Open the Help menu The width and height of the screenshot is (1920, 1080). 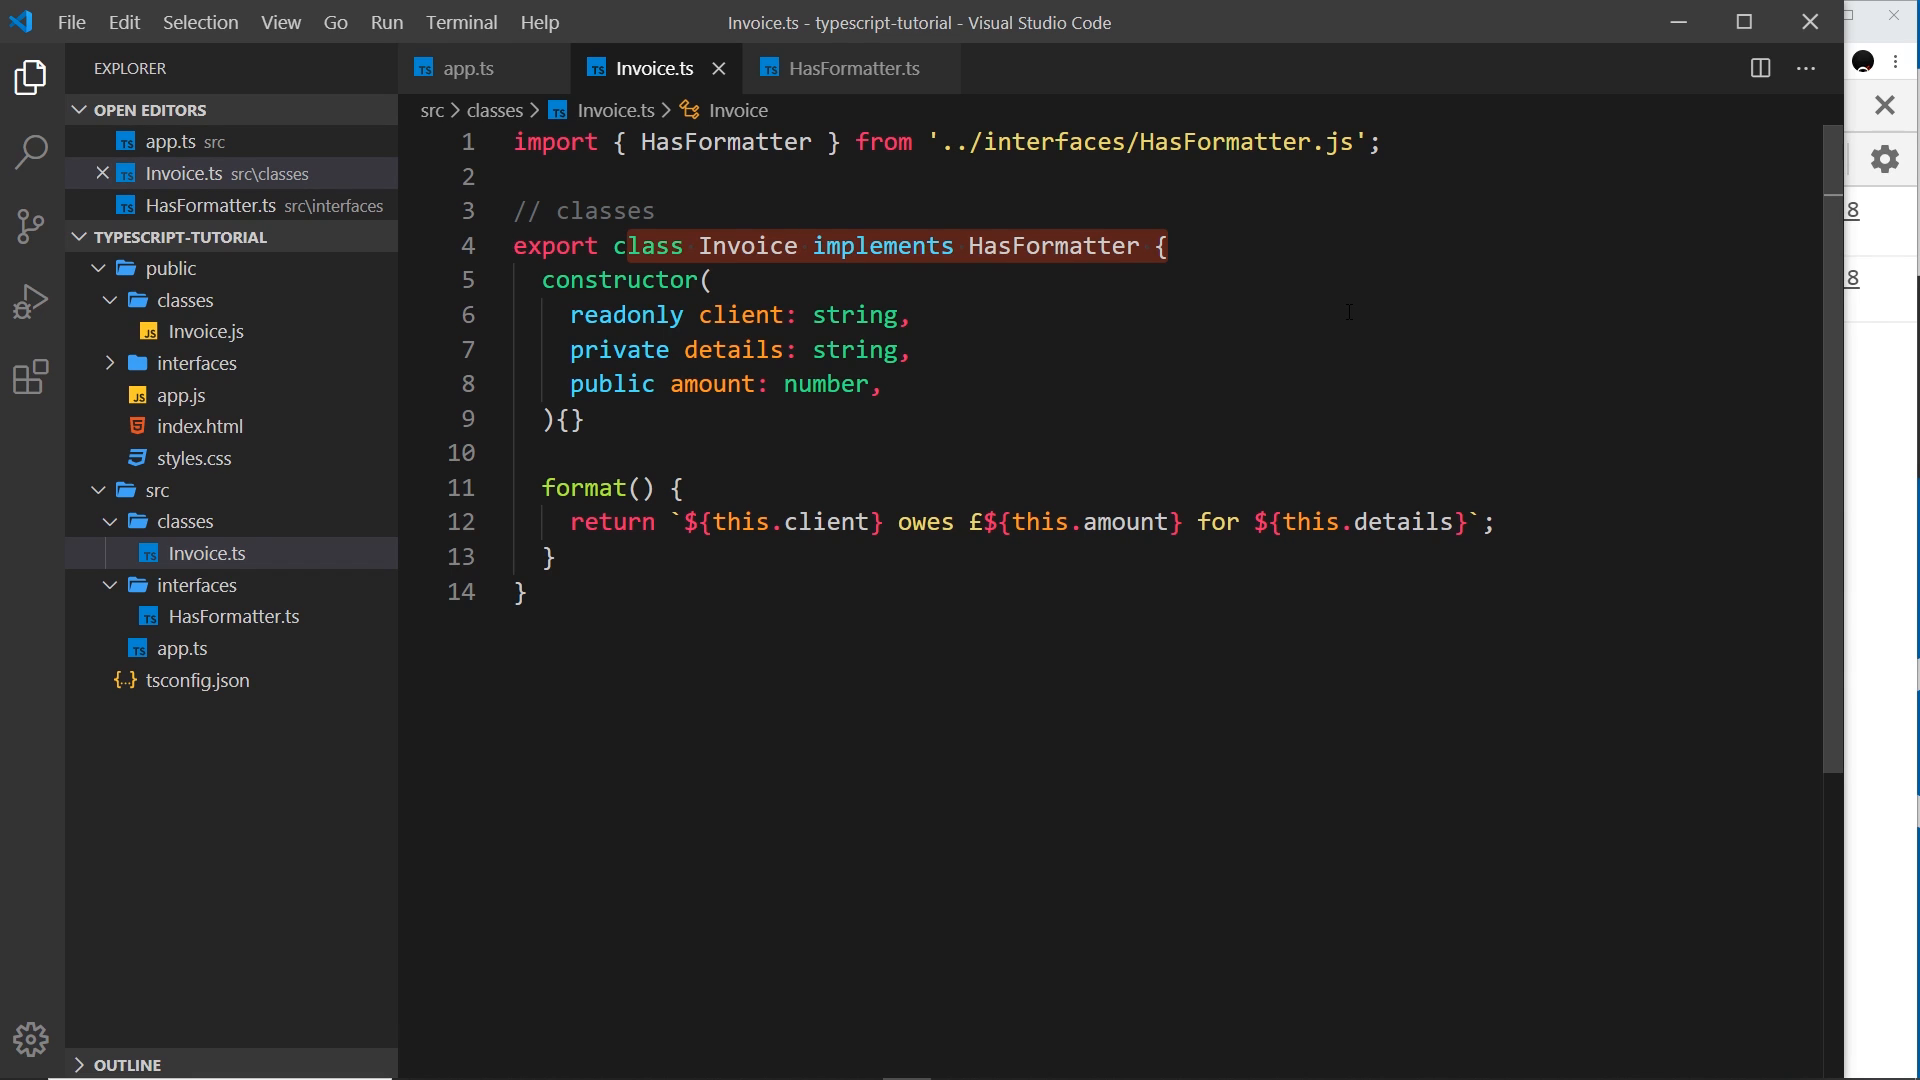(540, 22)
